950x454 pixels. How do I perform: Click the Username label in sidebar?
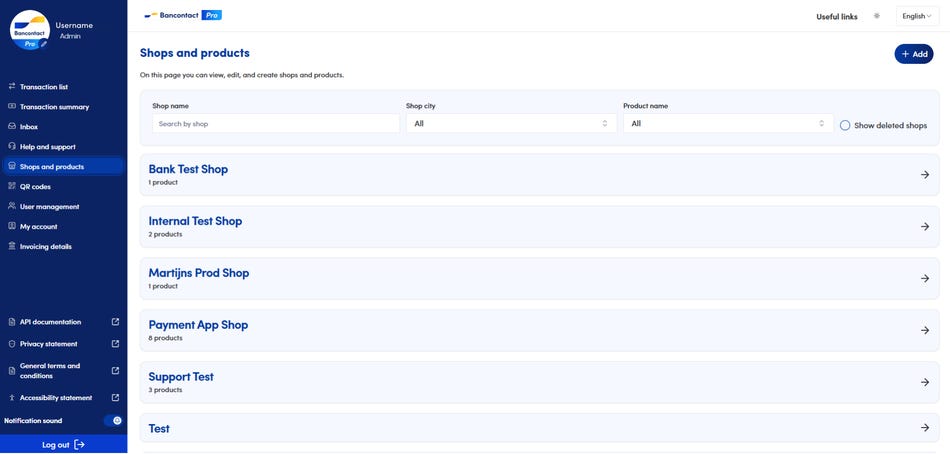74,25
